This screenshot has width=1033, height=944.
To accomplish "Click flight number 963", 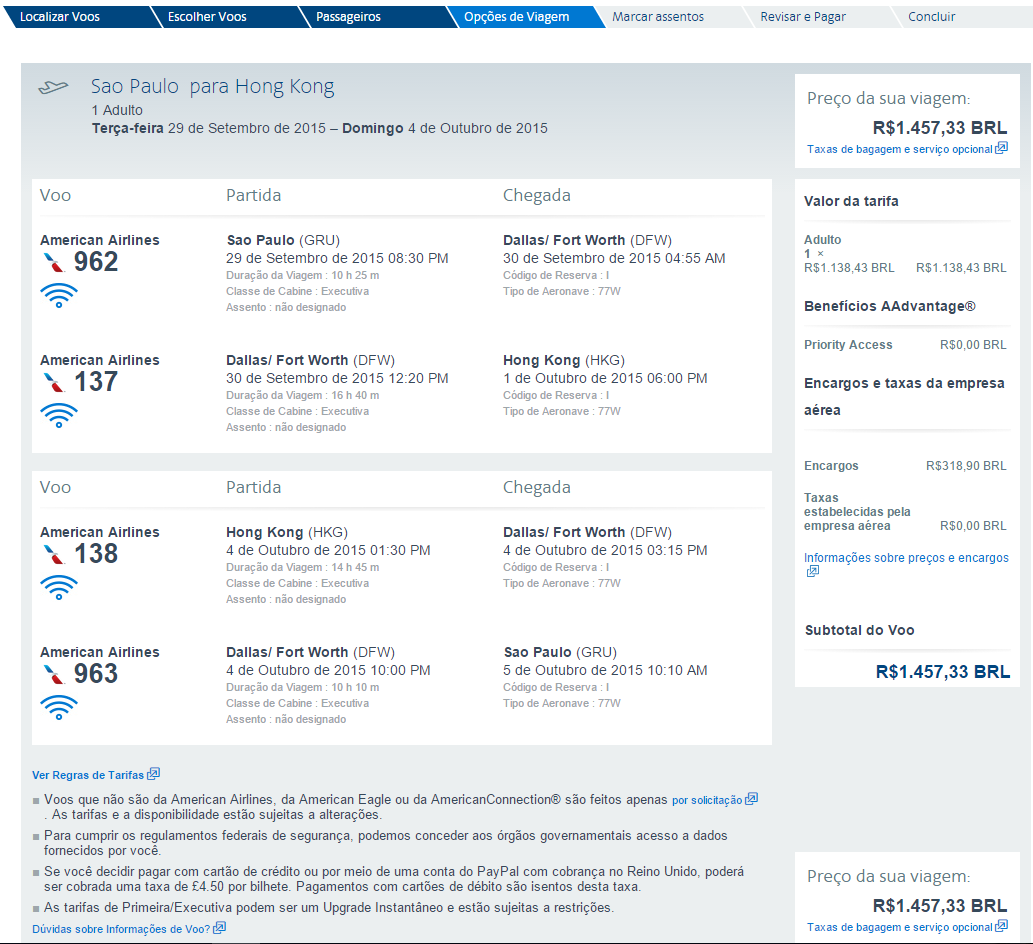I will [x=96, y=674].
